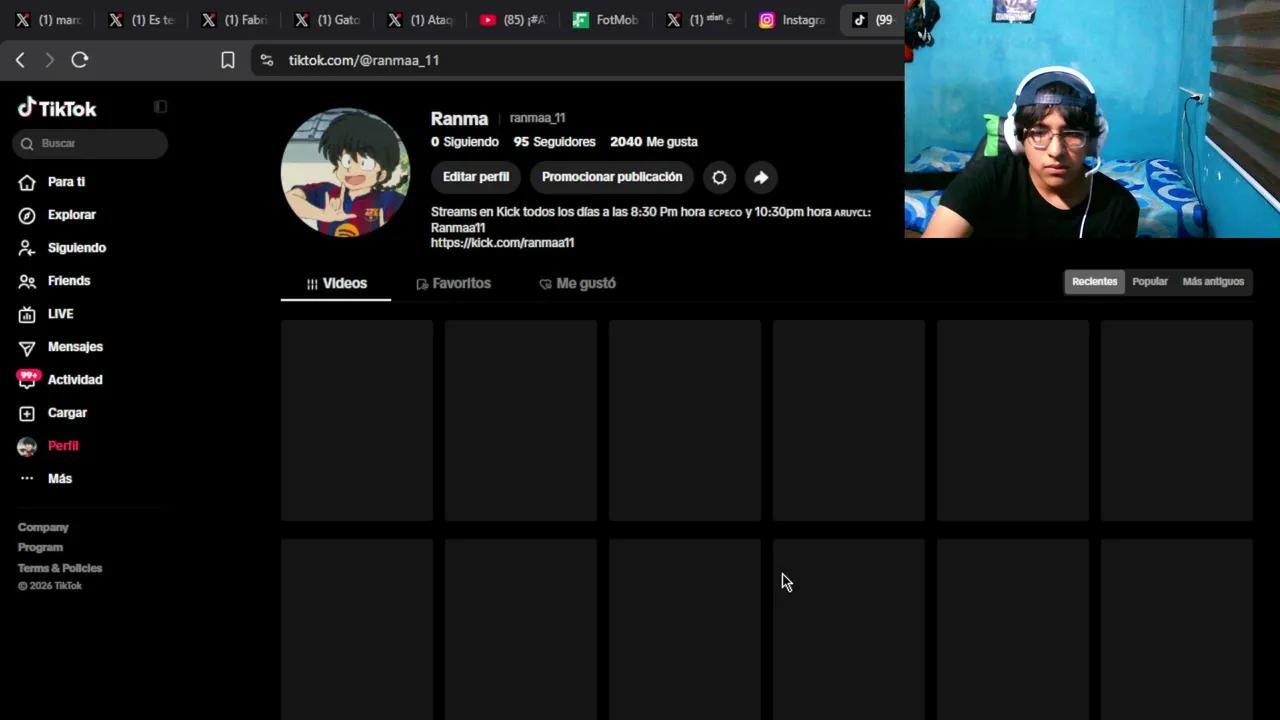Switch to the X tab titled 'Gato'
The image size is (1280, 720).
pos(326,20)
